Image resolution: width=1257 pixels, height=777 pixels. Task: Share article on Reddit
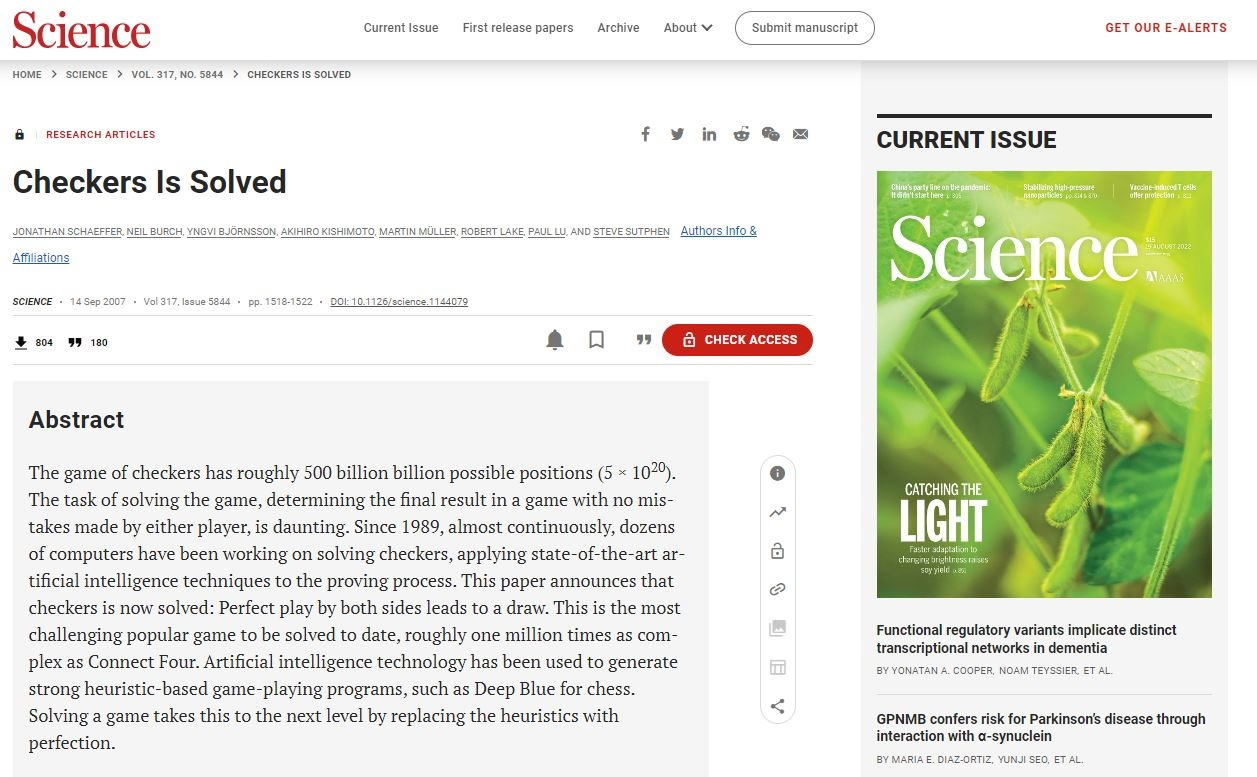coord(741,135)
